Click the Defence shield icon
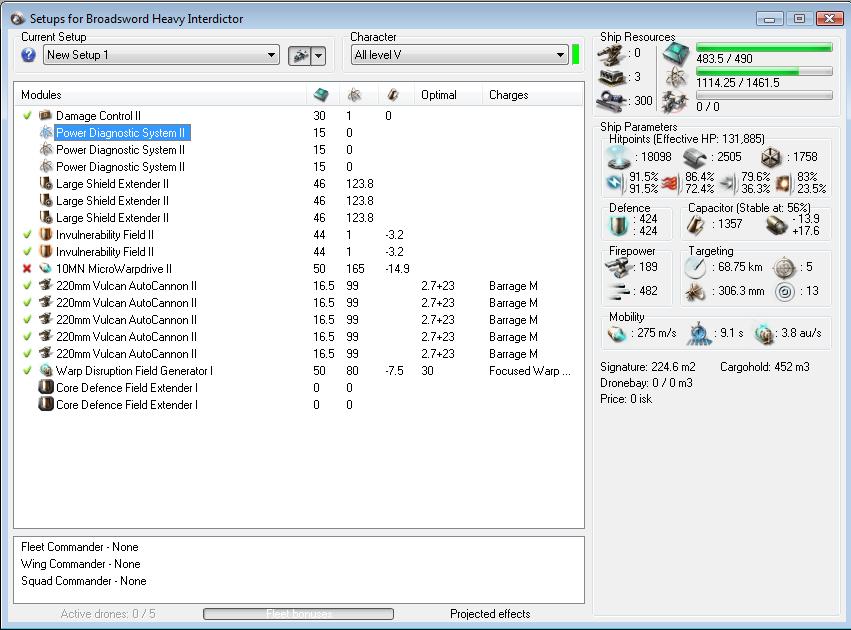 618,225
